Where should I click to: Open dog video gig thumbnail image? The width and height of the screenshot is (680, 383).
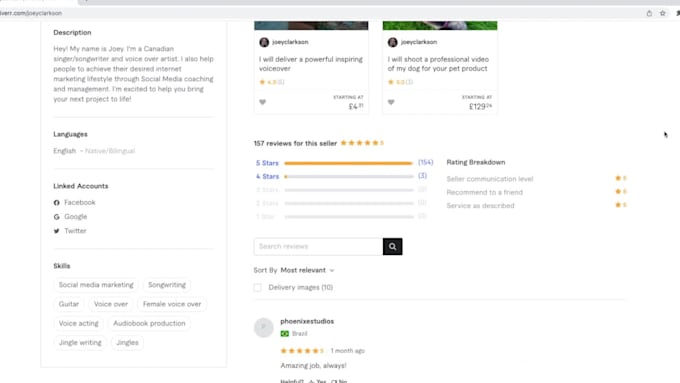click(x=440, y=26)
